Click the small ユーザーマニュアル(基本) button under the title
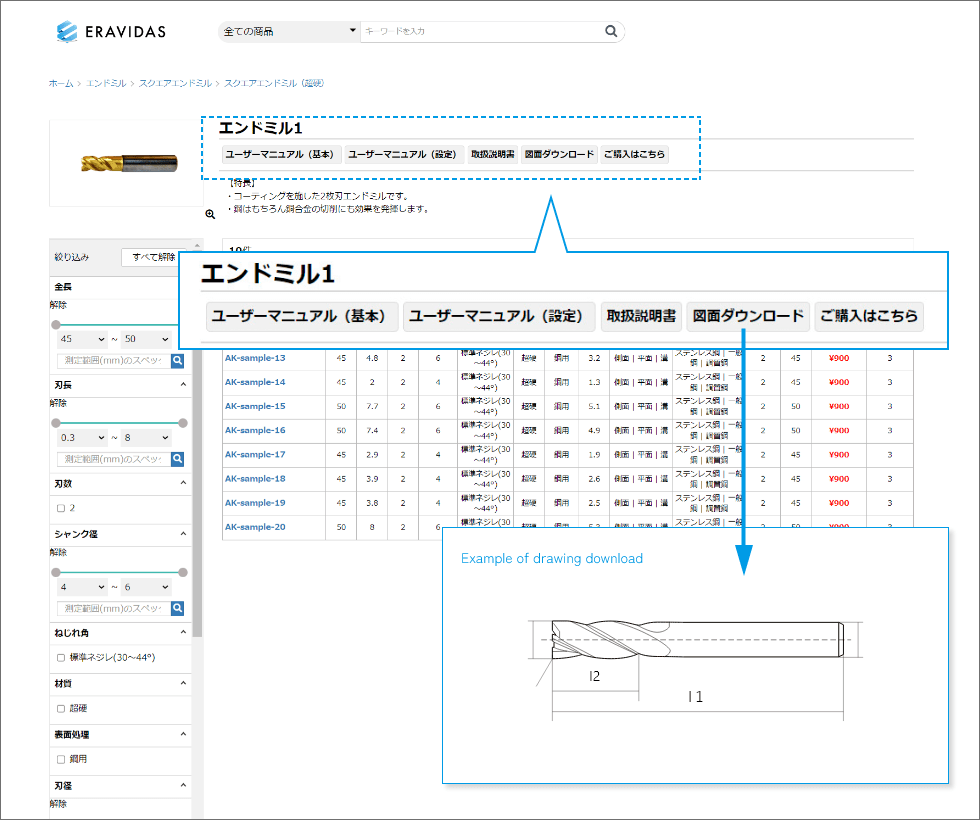This screenshot has width=980, height=820. point(281,154)
